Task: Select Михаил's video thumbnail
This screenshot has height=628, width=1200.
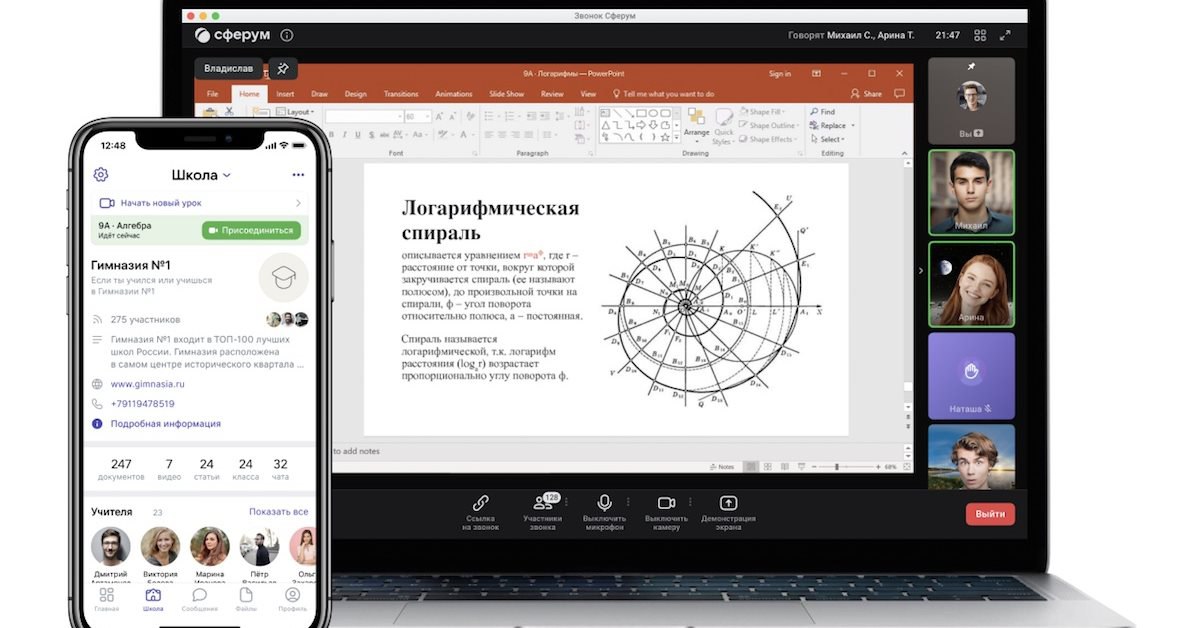Action: (971, 192)
